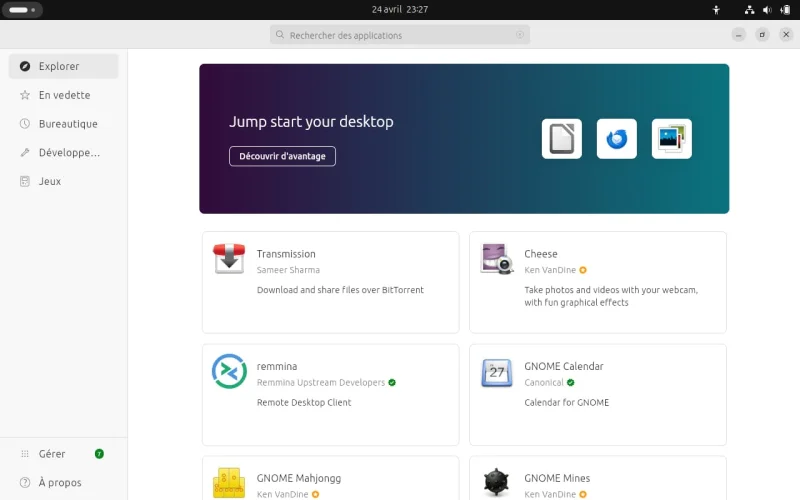
Task: Open the GNOME Mines app title
Action: point(557,478)
